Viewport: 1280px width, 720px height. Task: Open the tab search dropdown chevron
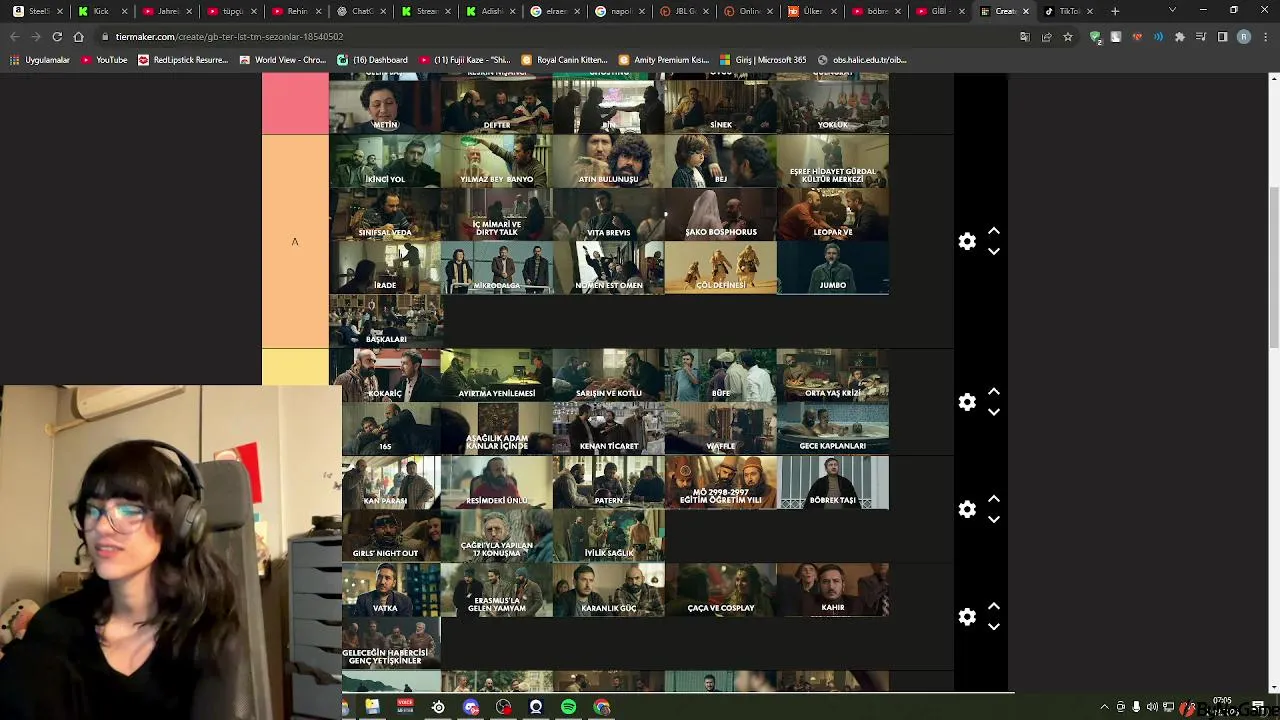point(1173,11)
